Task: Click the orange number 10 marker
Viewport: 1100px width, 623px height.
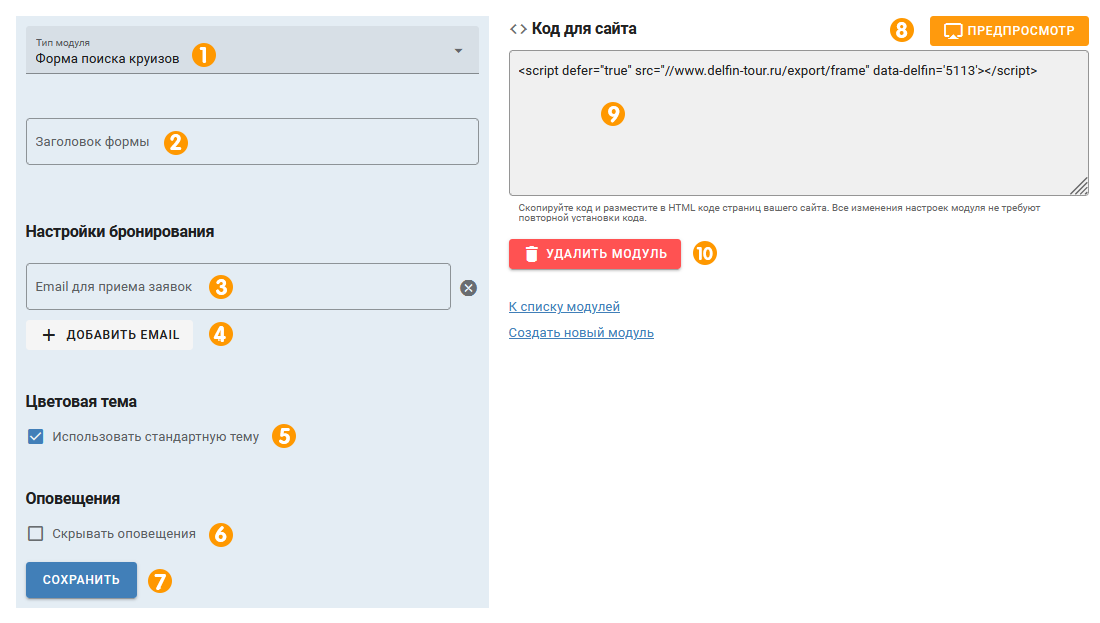Action: point(705,254)
